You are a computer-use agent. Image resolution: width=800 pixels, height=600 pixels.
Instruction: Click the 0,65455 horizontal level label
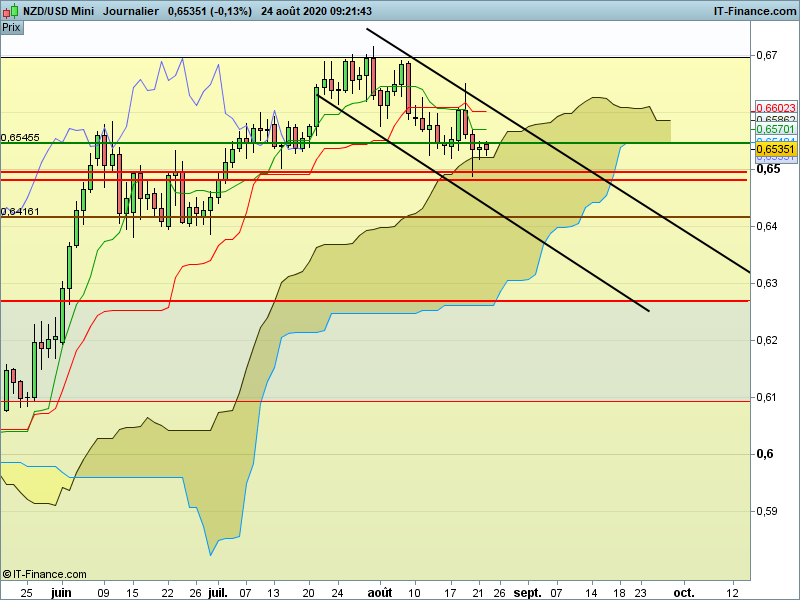[20, 137]
